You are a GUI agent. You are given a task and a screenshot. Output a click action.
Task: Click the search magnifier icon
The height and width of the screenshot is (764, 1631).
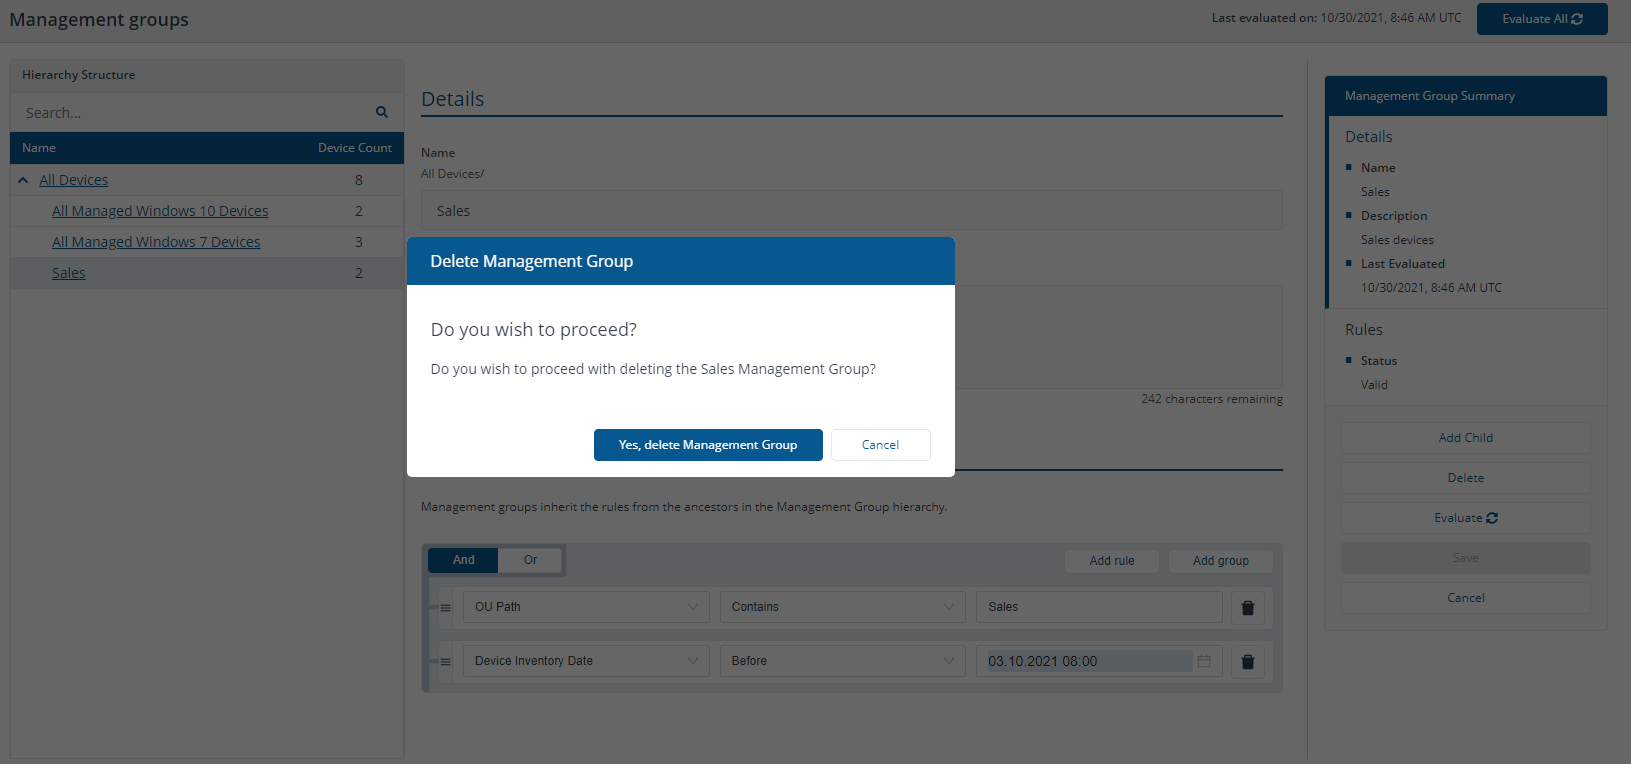381,112
